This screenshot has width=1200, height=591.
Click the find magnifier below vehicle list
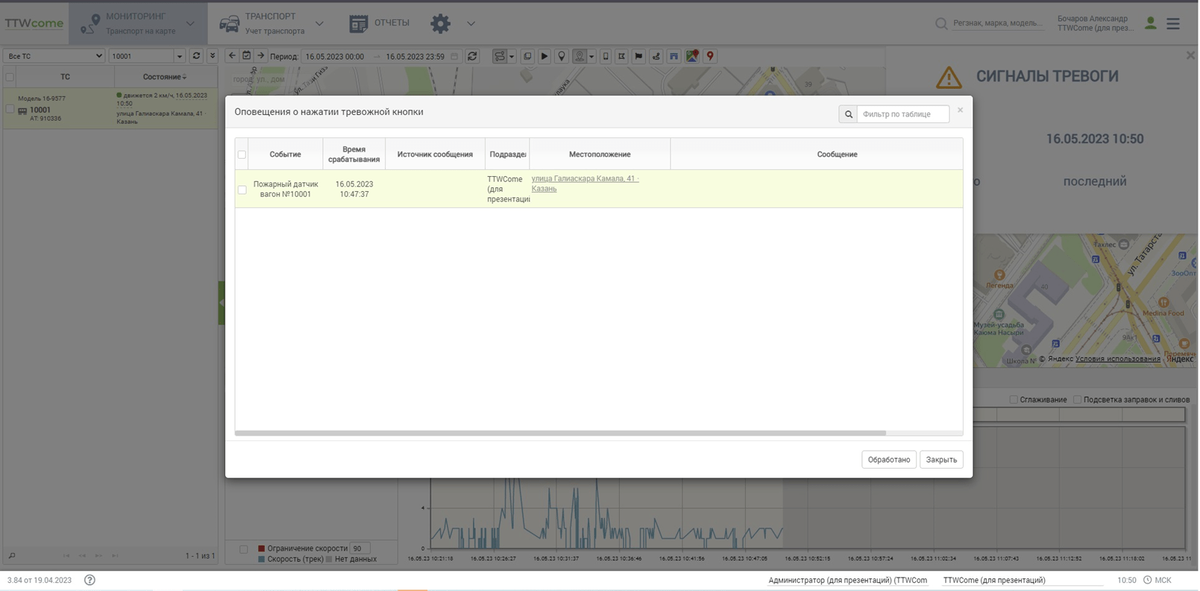11,555
